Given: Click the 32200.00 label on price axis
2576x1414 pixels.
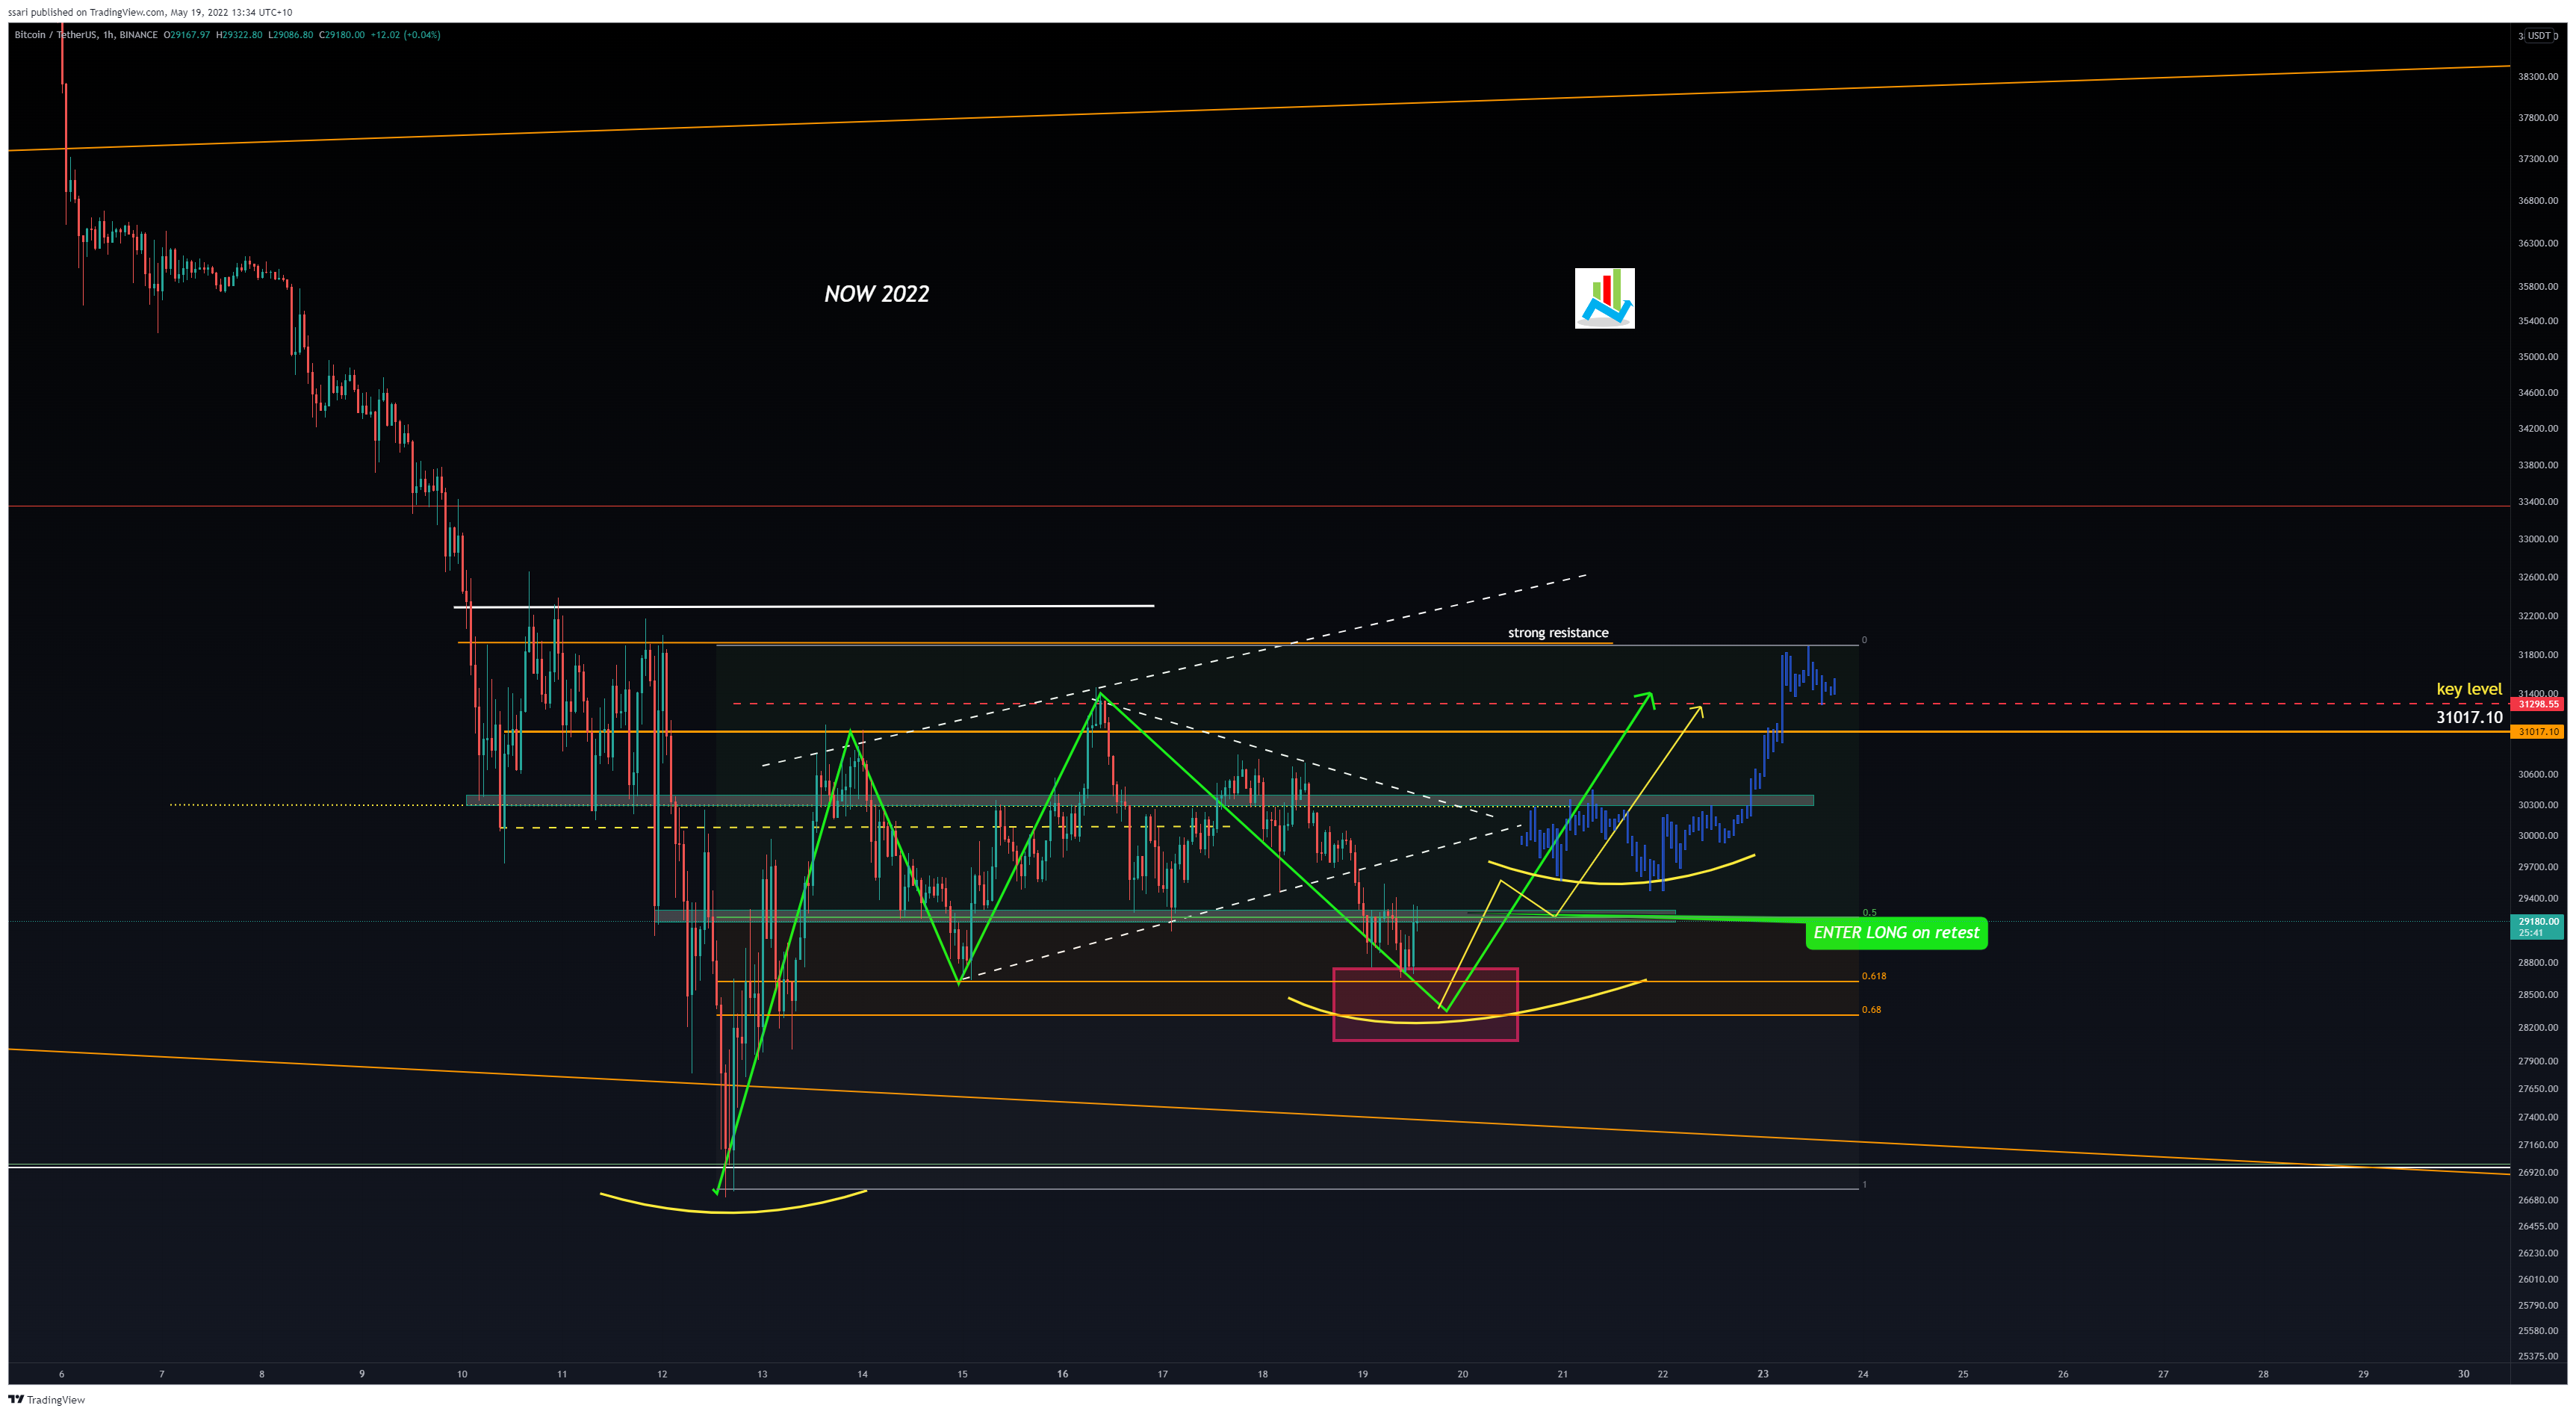Looking at the screenshot, I should (x=2538, y=616).
